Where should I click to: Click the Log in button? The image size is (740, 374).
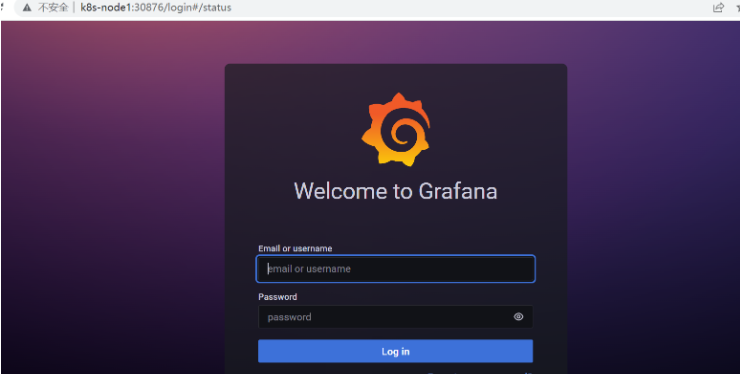(395, 351)
